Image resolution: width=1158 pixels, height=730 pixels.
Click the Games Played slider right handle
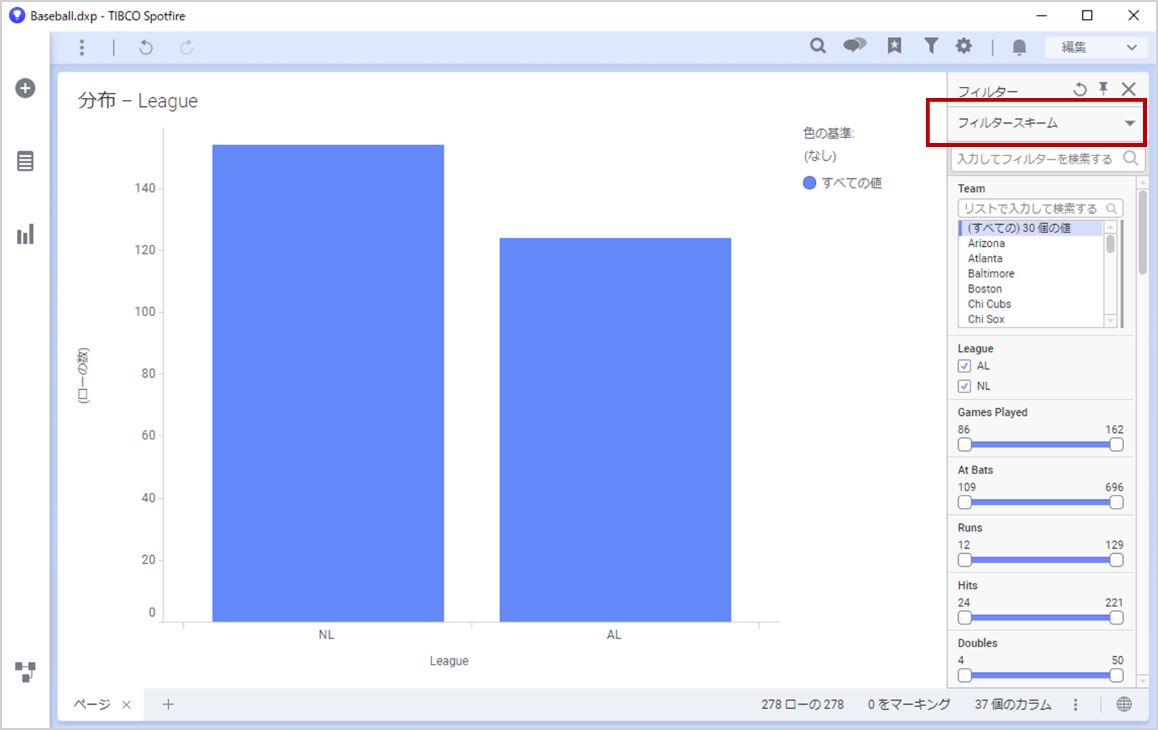(x=1117, y=445)
